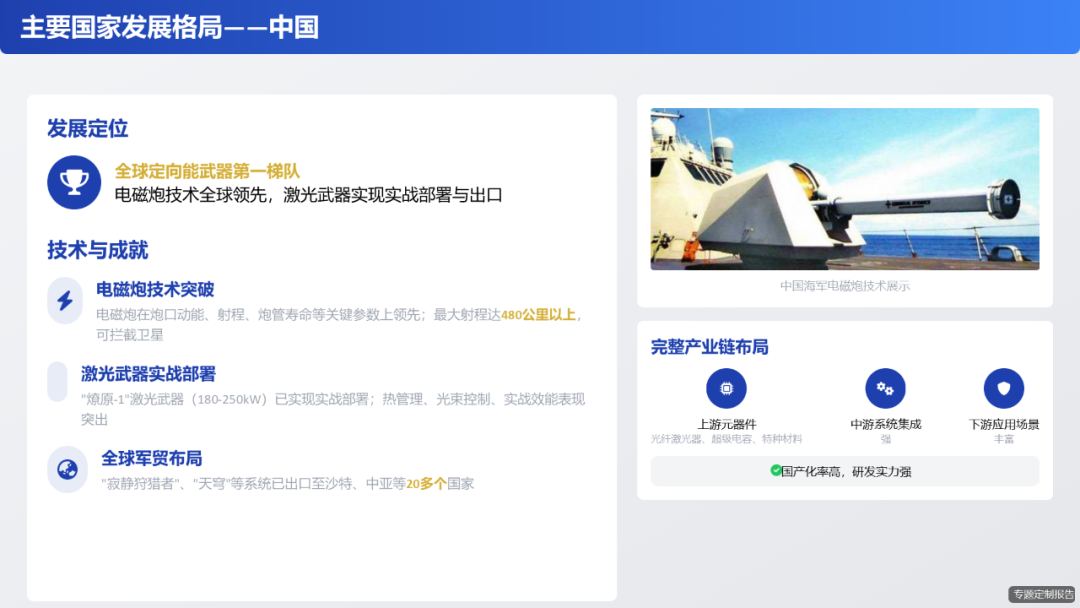Image resolution: width=1080 pixels, height=608 pixels.
Task: Click the shield icon above 下游应用场景
Action: point(1003,388)
